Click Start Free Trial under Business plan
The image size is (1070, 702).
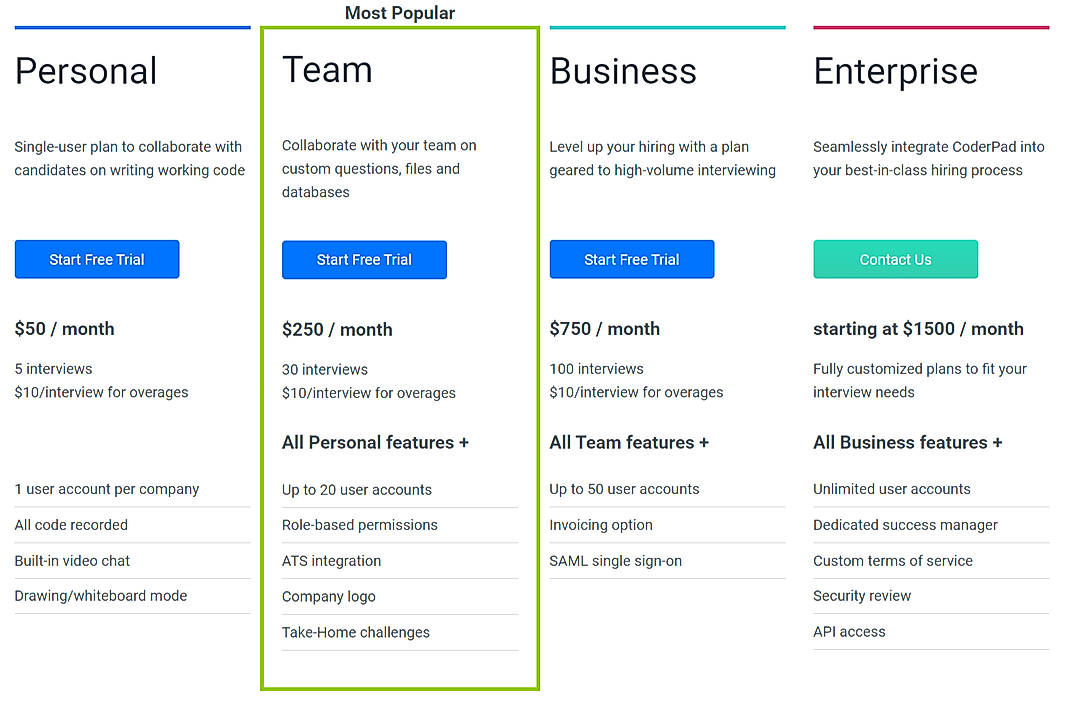[631, 259]
